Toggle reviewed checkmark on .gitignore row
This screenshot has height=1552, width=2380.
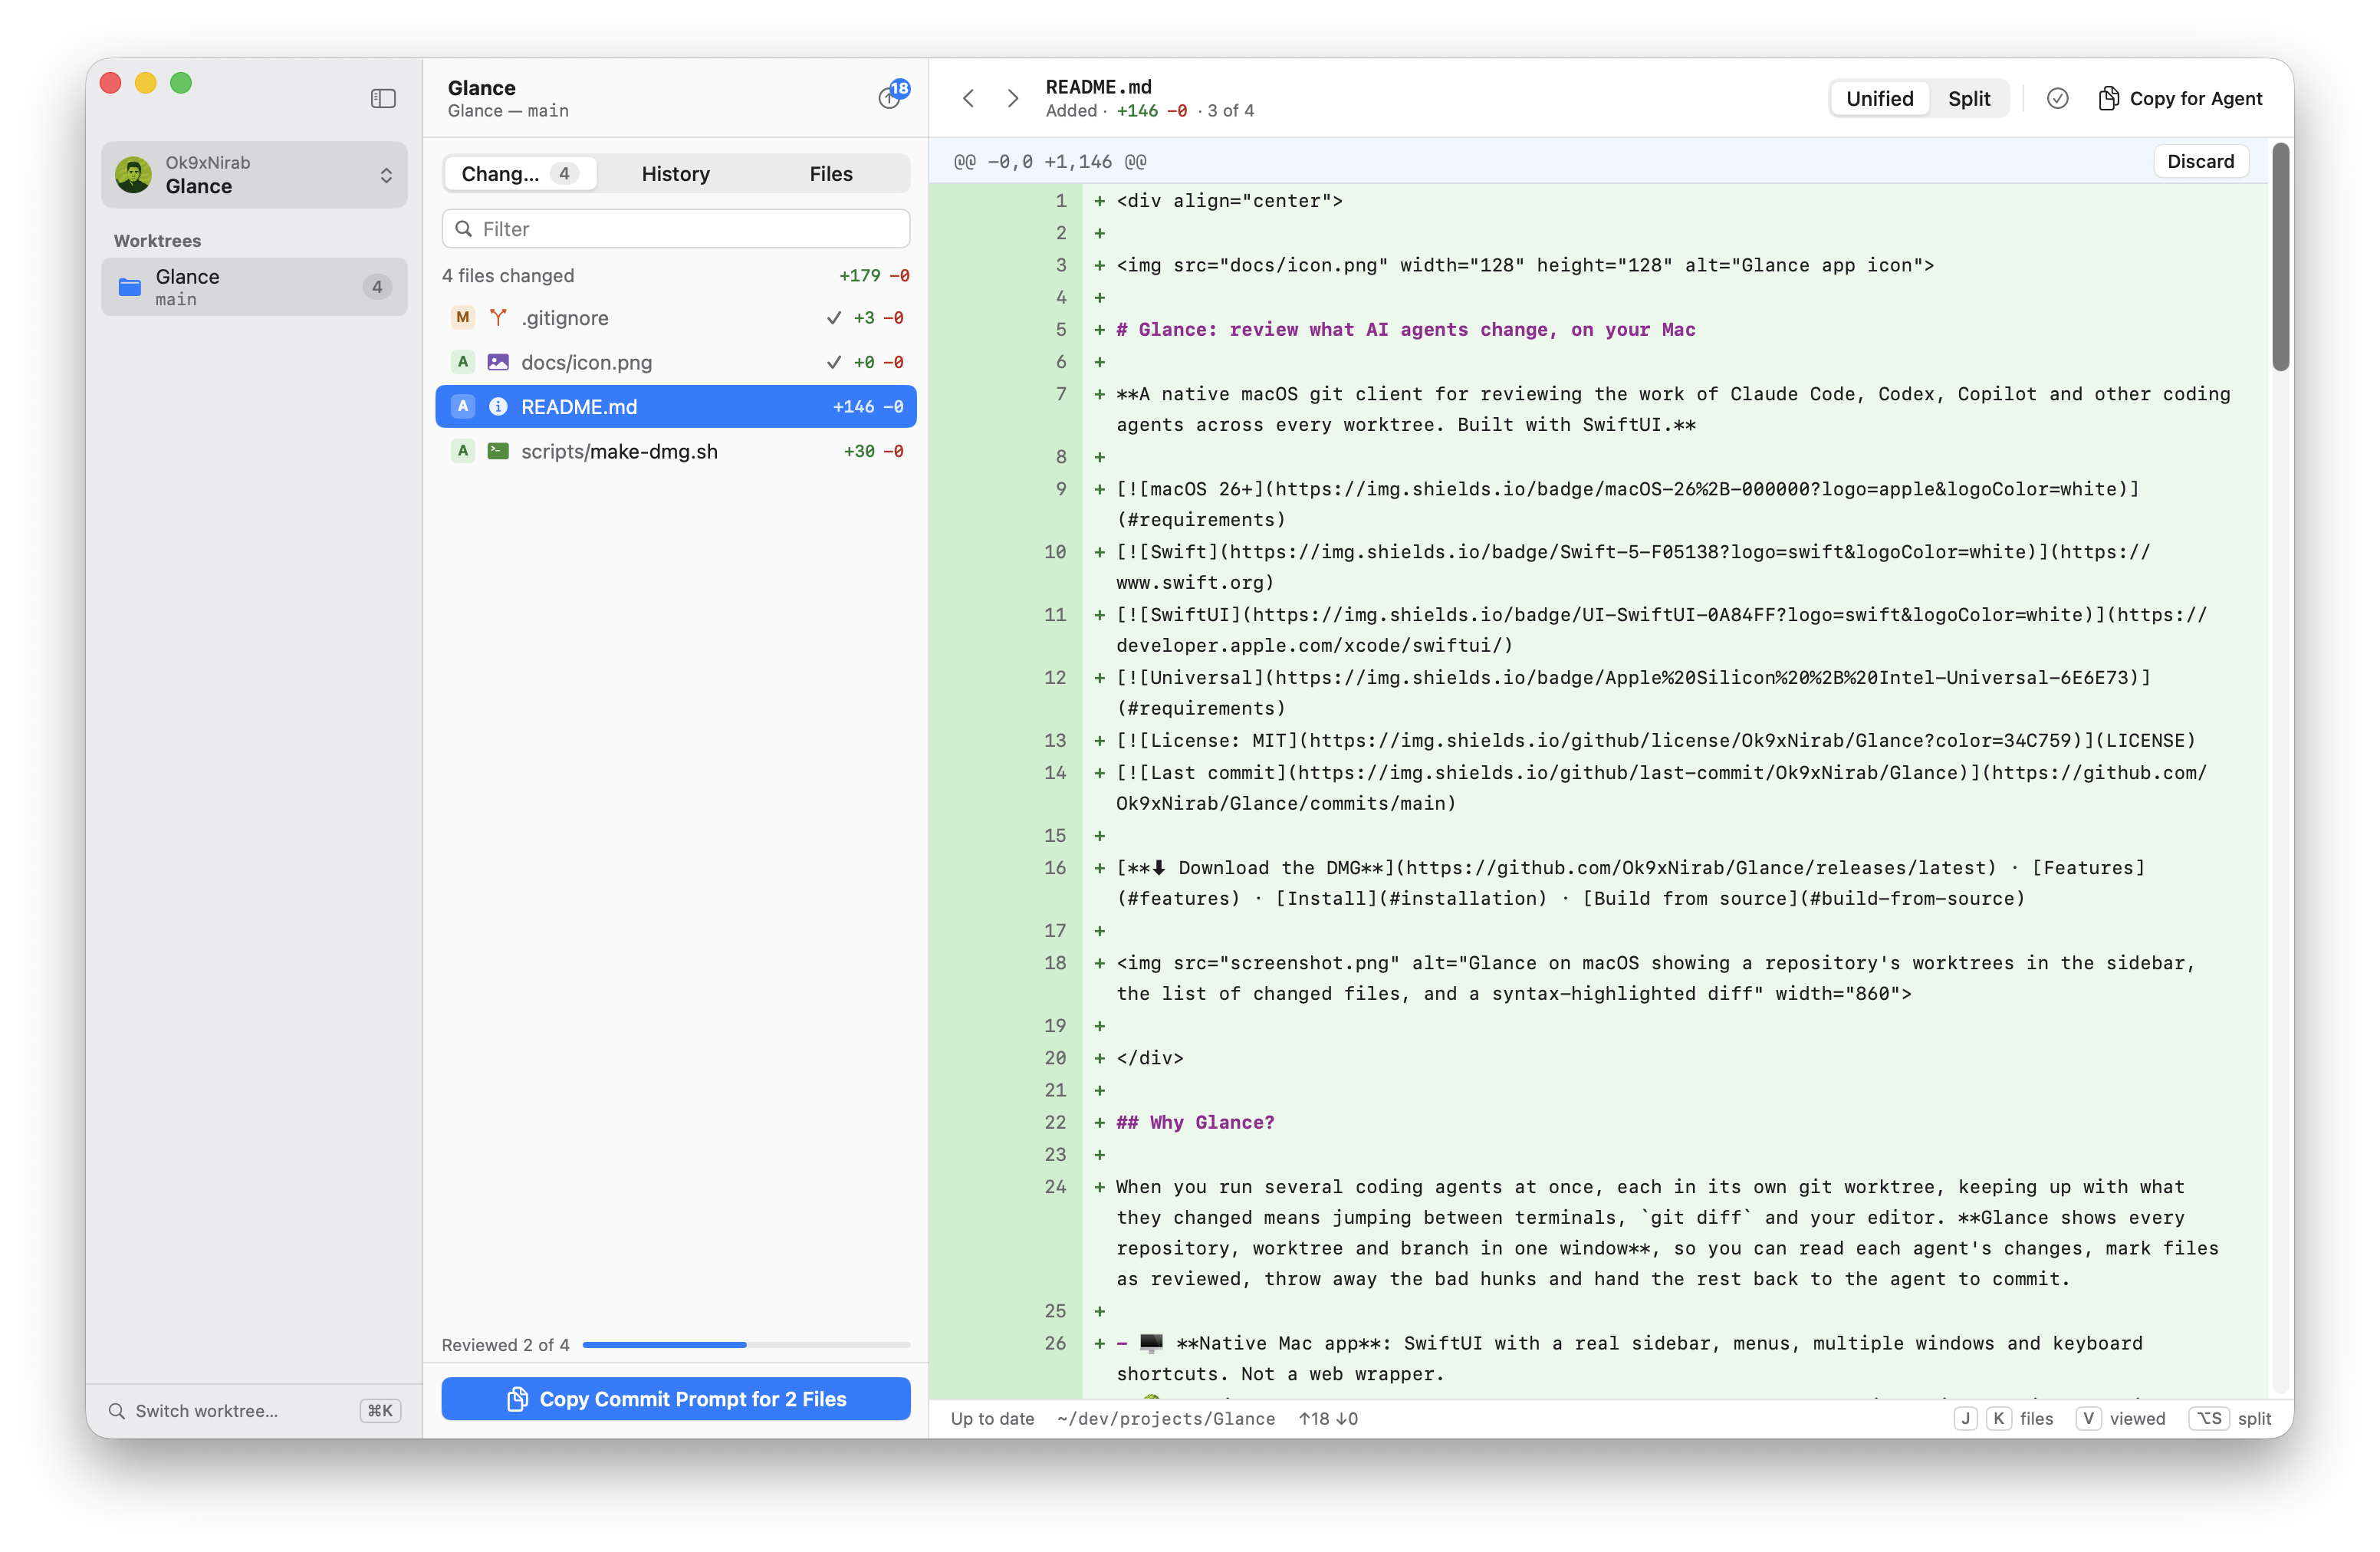click(x=833, y=318)
